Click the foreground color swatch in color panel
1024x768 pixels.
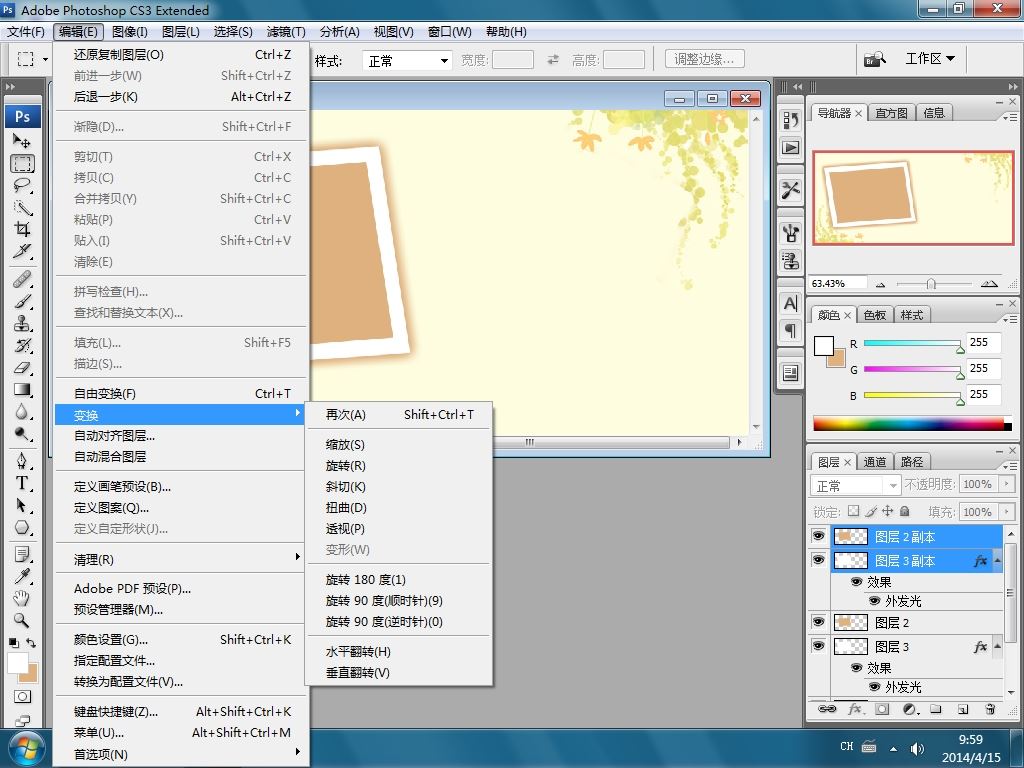coord(824,345)
